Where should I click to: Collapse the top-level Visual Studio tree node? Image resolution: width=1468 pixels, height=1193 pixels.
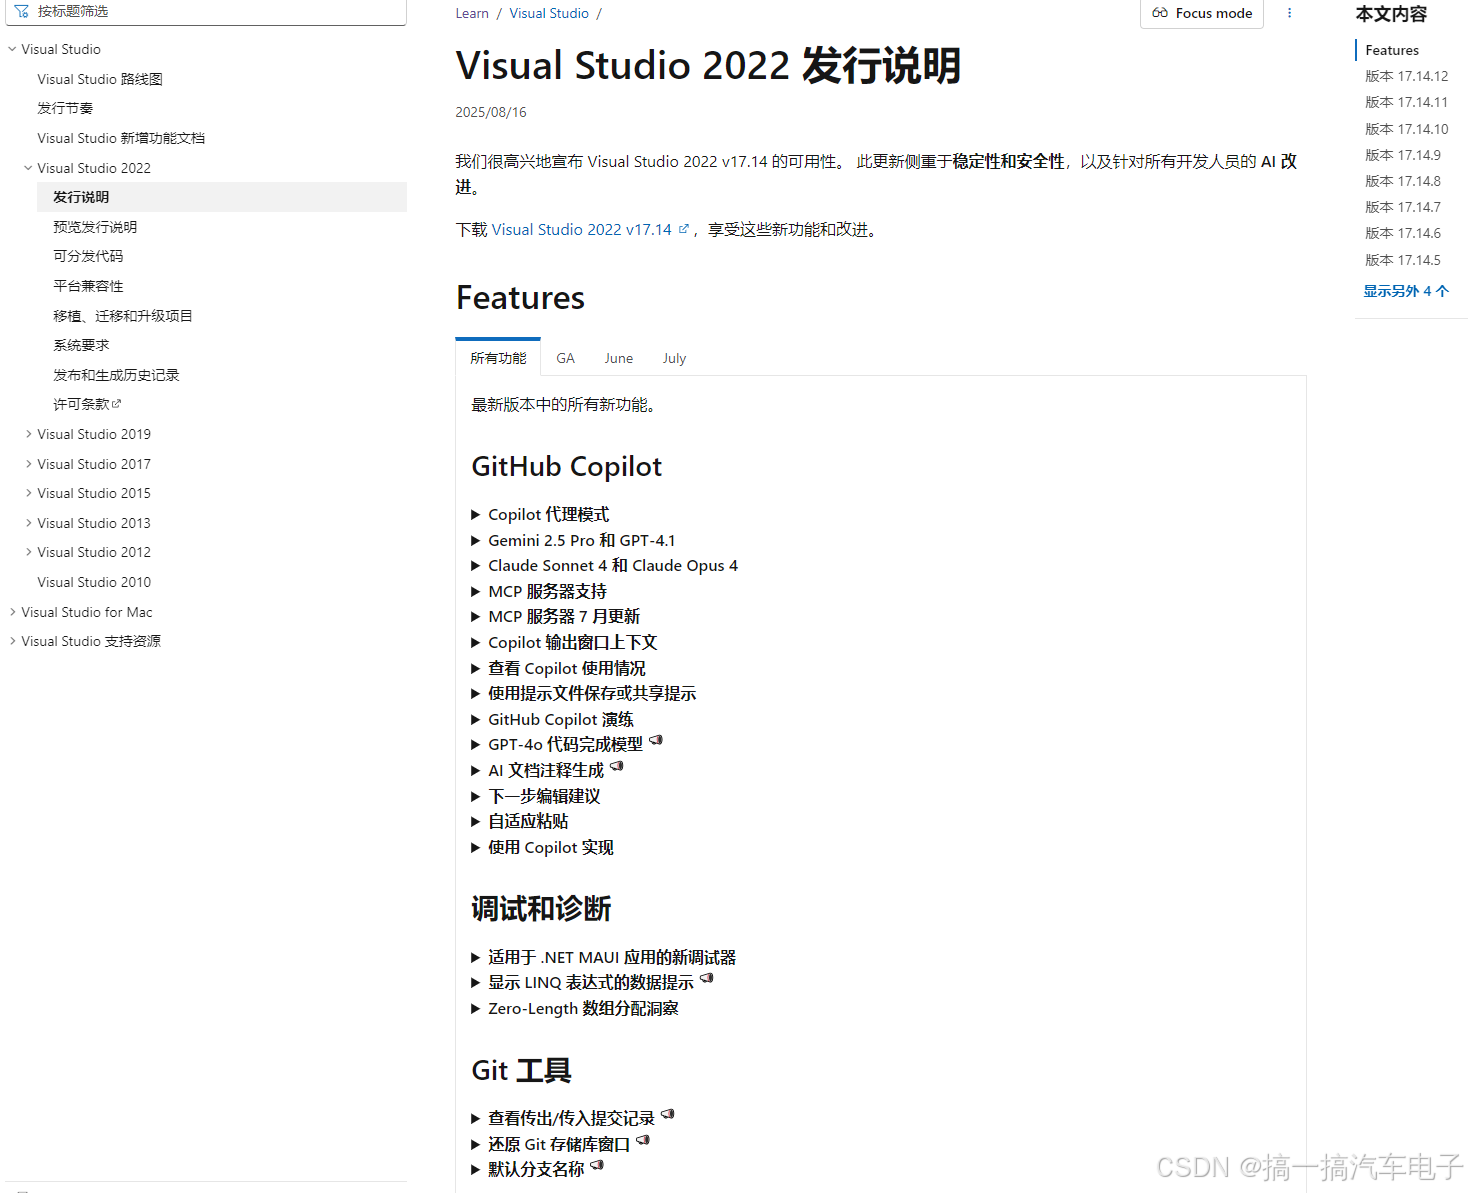pos(12,49)
